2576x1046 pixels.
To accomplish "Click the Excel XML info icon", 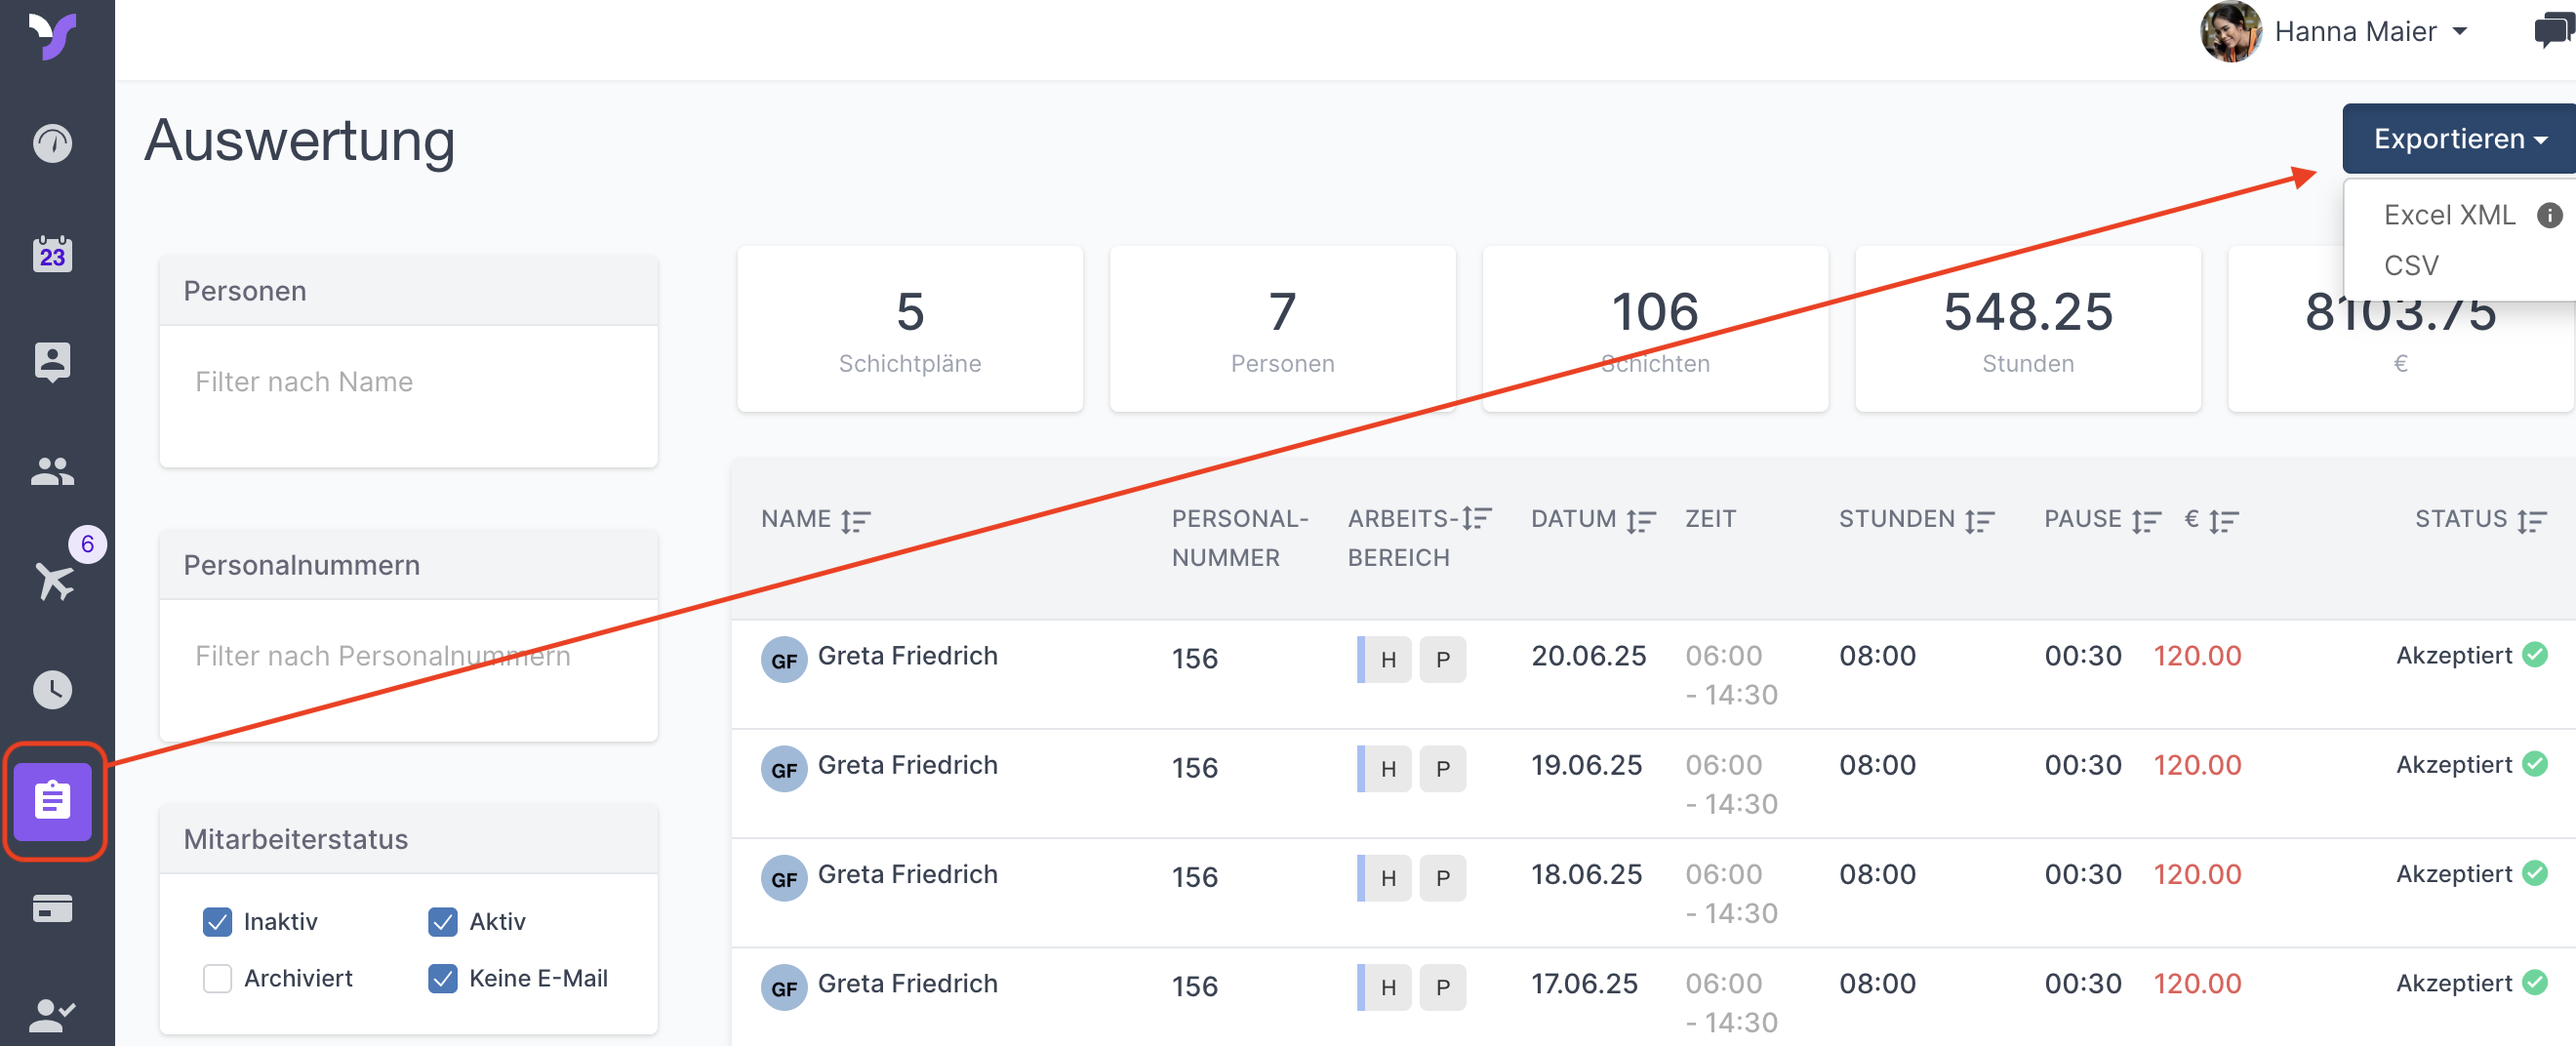I will (2549, 215).
